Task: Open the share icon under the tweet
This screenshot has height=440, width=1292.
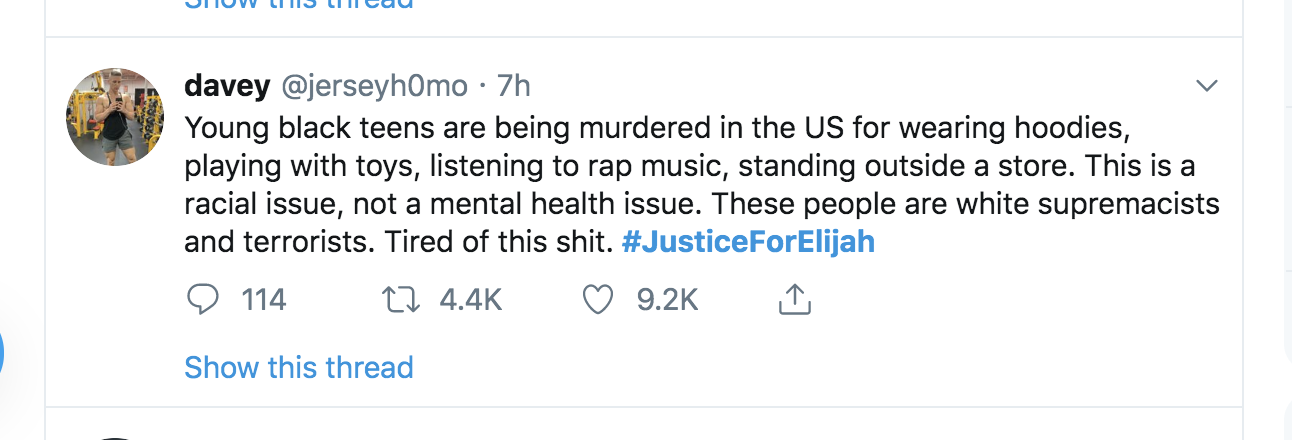Action: [x=793, y=299]
